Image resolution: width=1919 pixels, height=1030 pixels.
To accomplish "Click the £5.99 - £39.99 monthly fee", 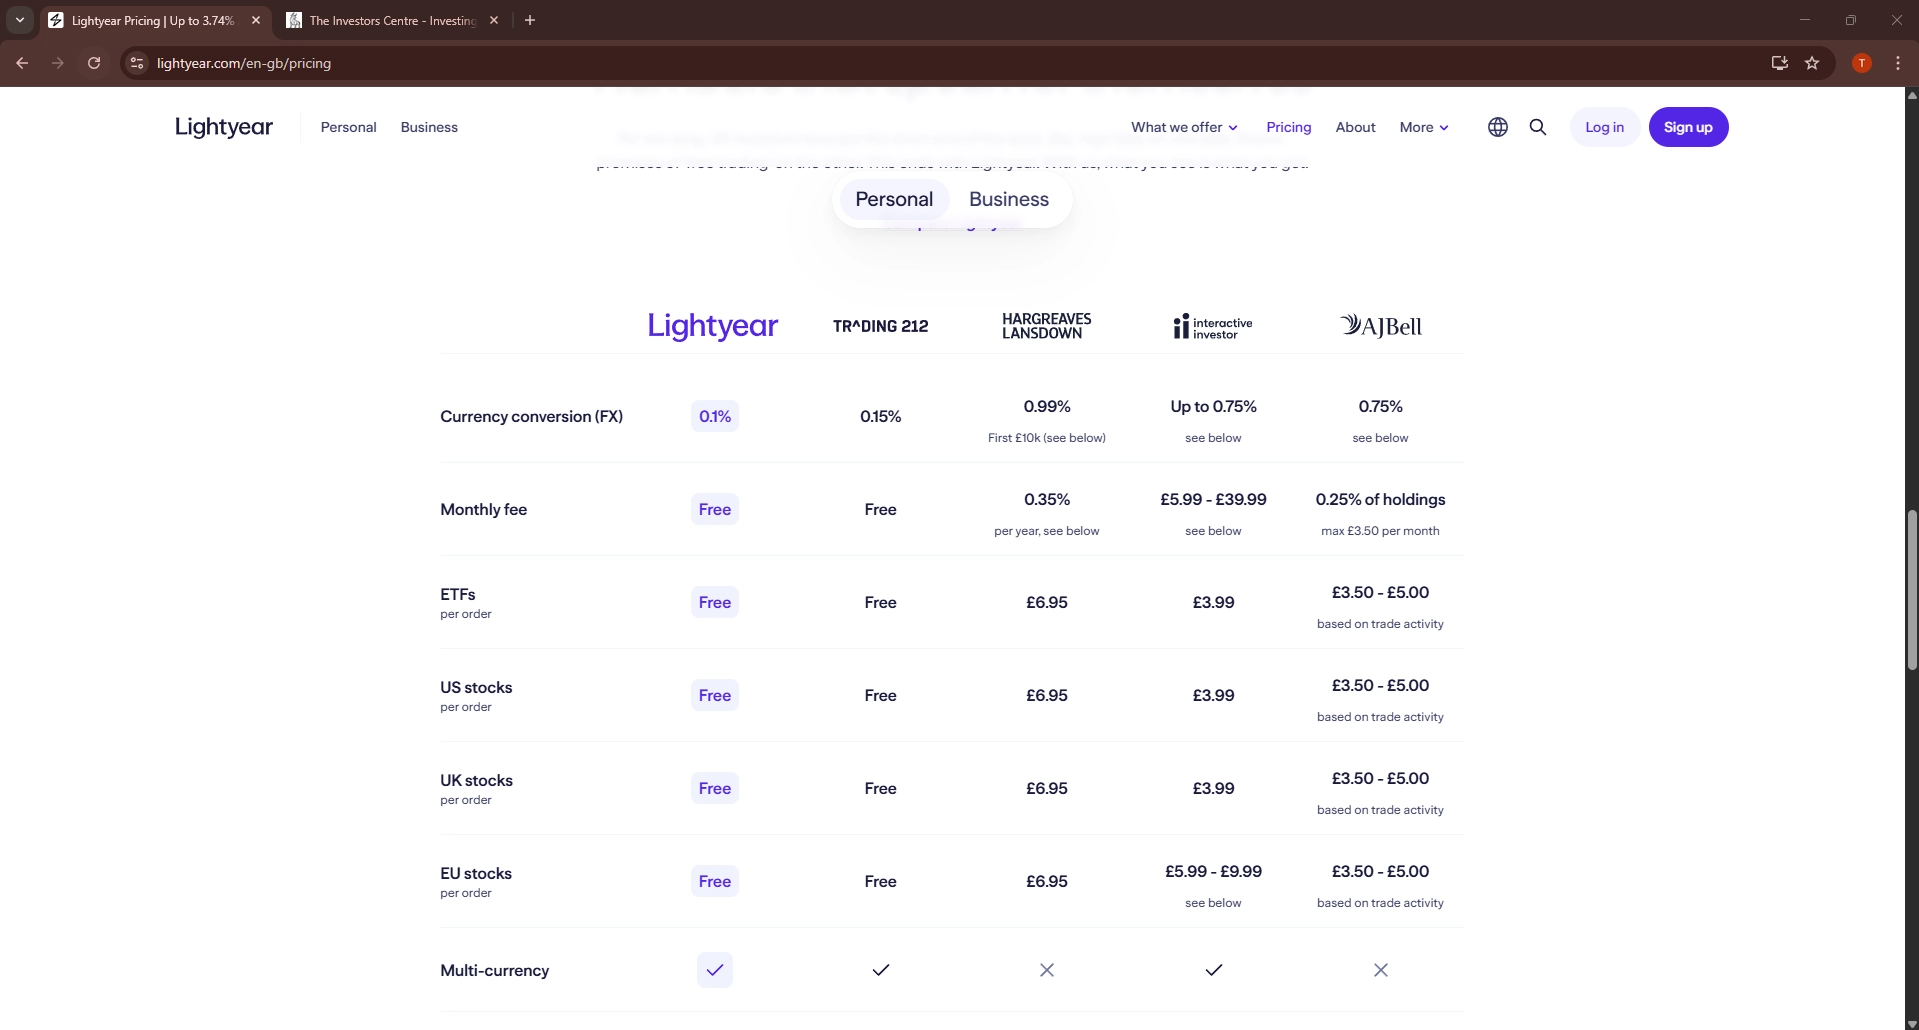I will [x=1213, y=499].
